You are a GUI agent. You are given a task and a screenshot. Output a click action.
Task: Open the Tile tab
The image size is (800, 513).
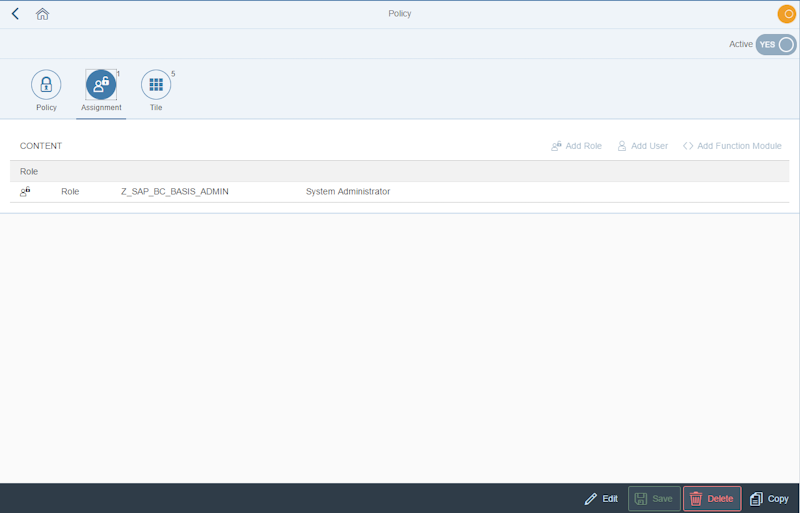[156, 90]
